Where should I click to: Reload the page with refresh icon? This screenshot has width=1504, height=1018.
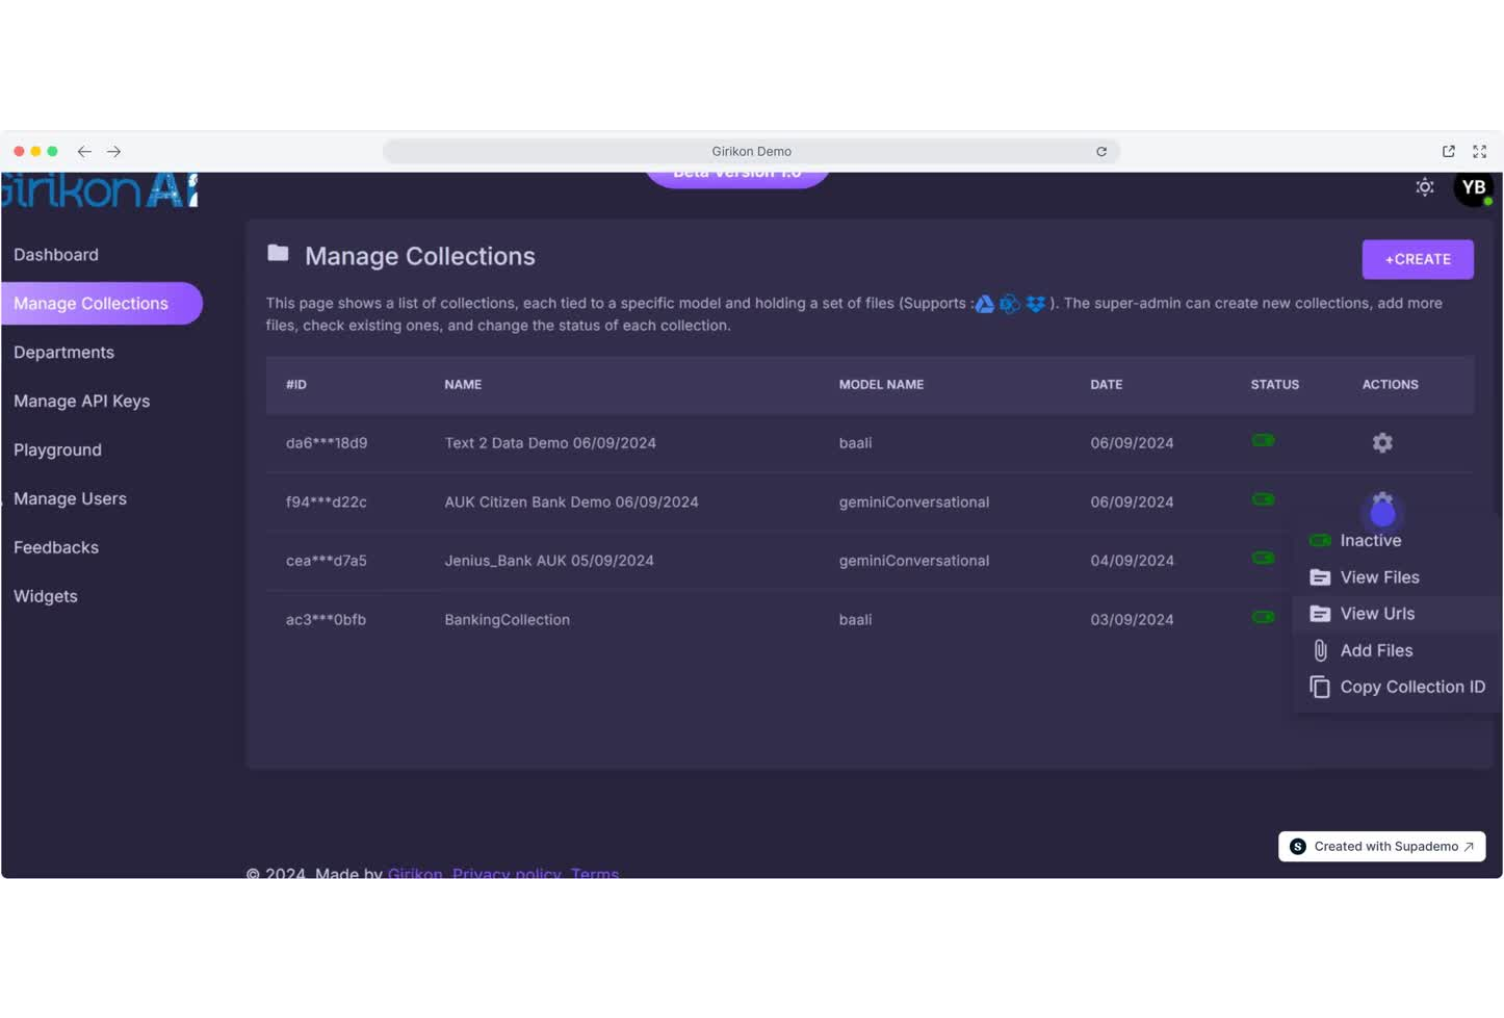coord(1101,151)
